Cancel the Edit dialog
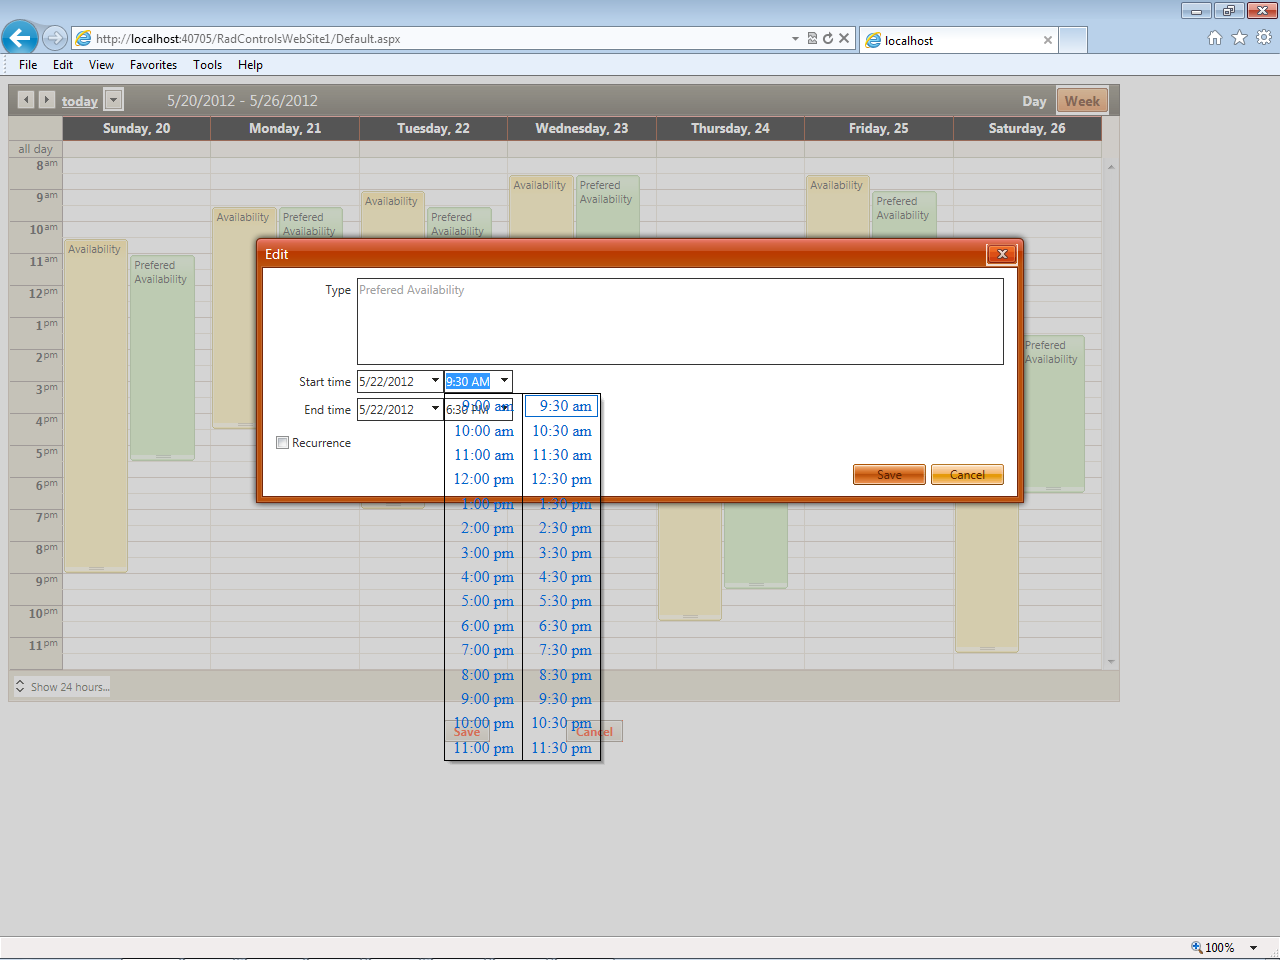This screenshot has height=960, width=1280. 967,475
